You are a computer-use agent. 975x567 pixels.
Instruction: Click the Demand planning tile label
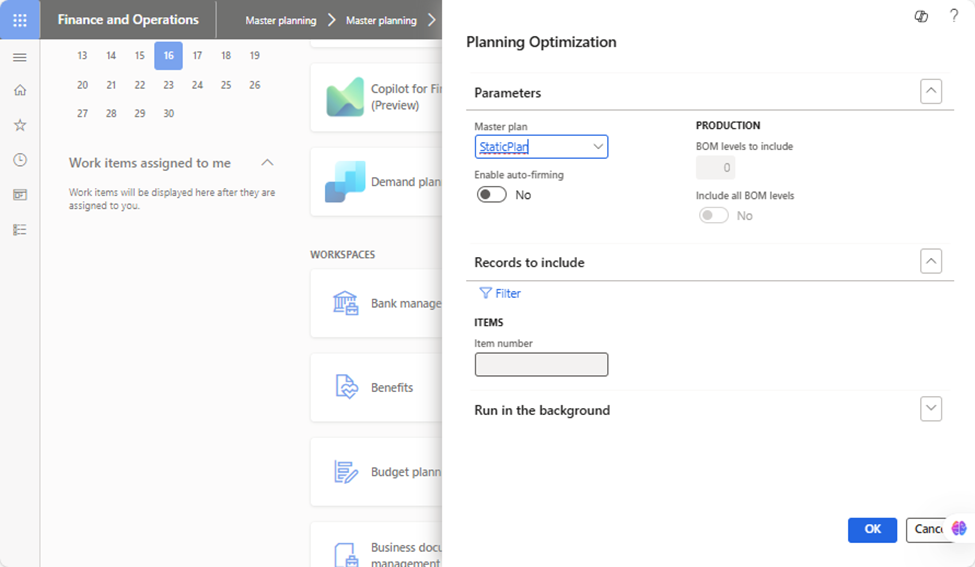click(406, 182)
